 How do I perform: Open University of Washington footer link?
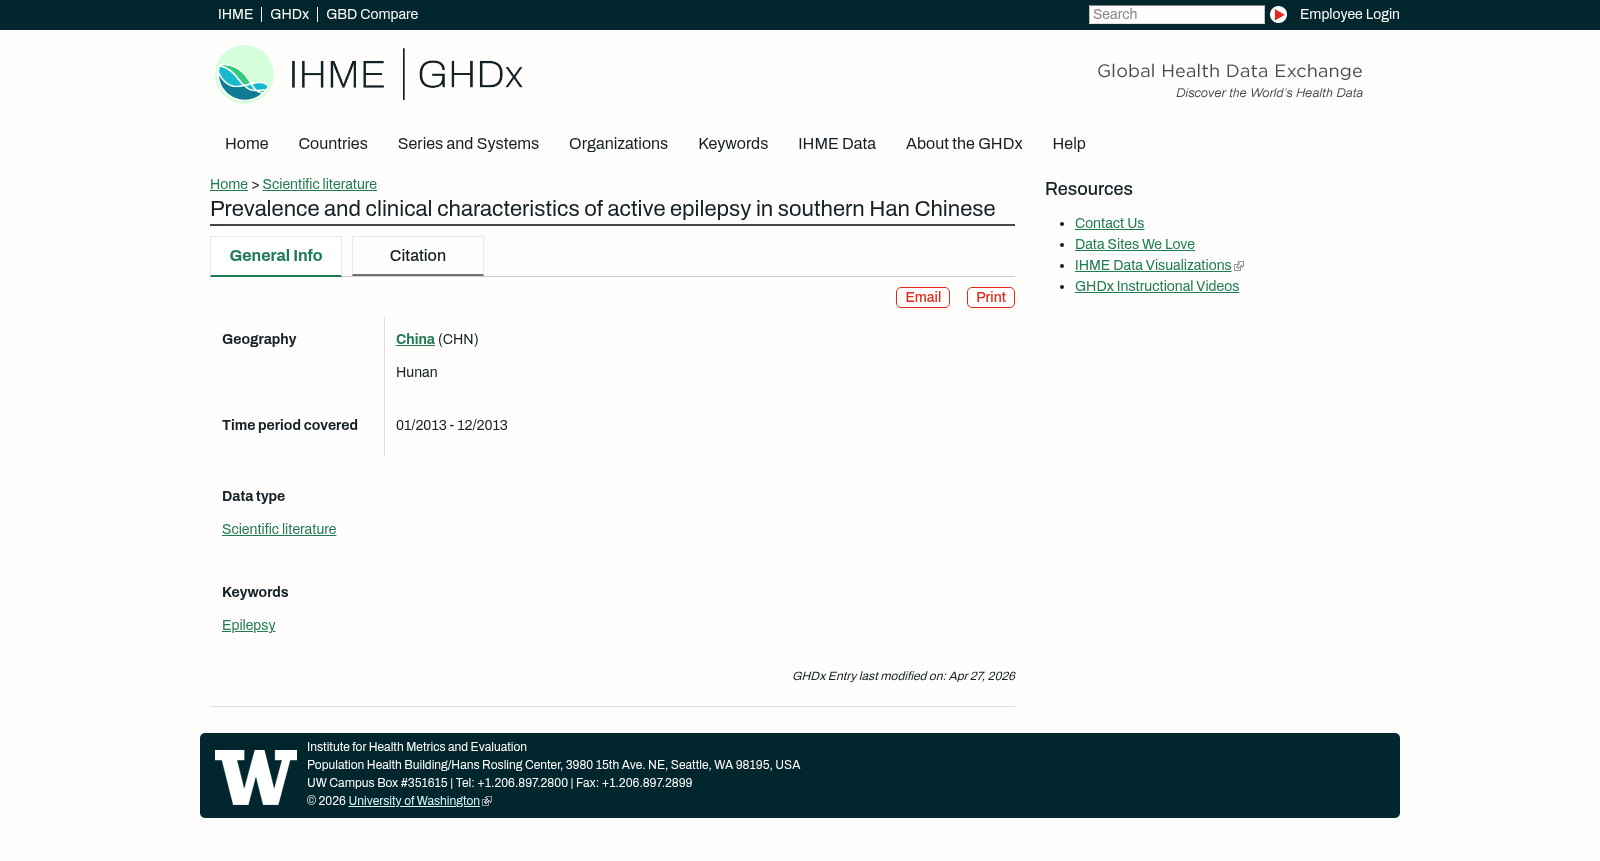(x=414, y=801)
